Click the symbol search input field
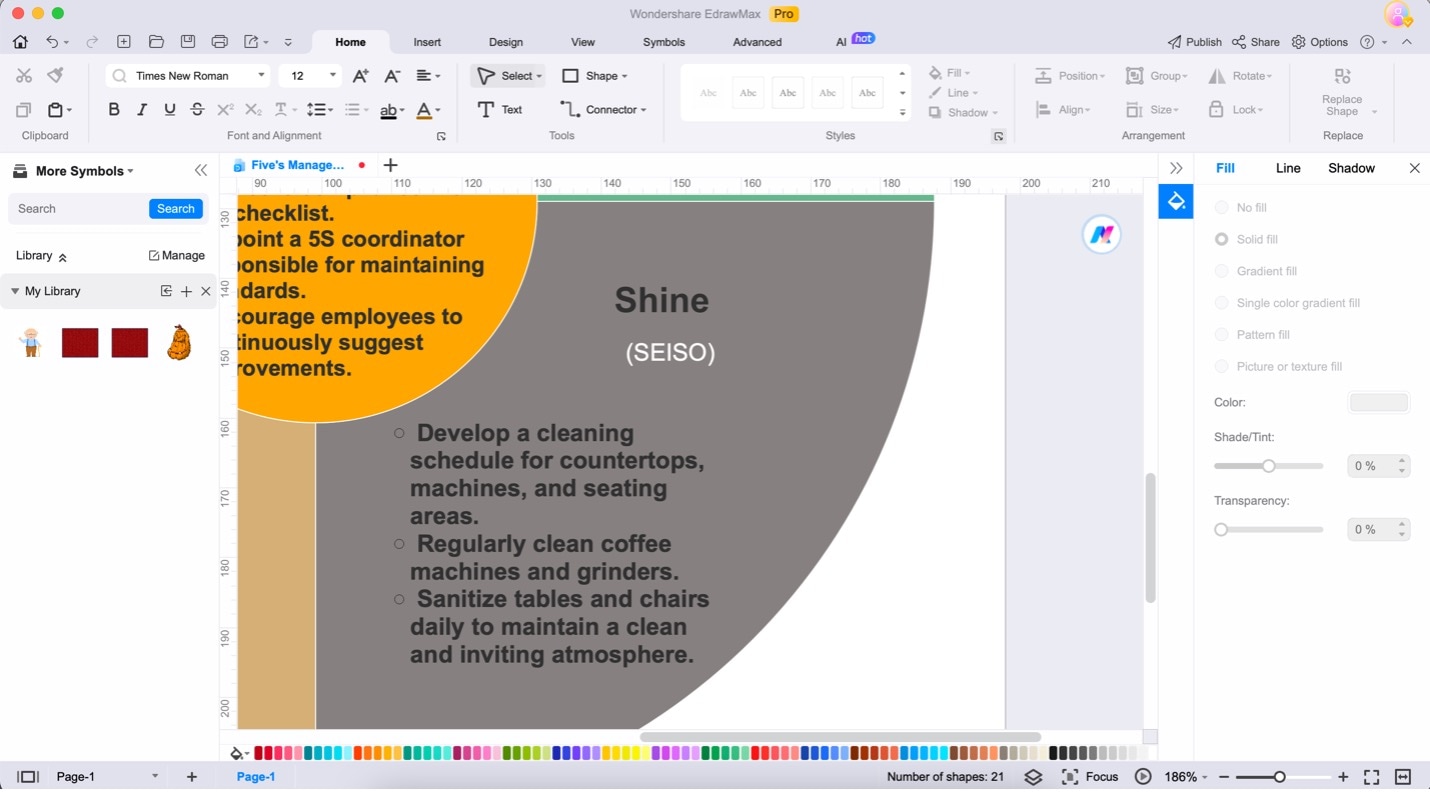 [x=80, y=209]
